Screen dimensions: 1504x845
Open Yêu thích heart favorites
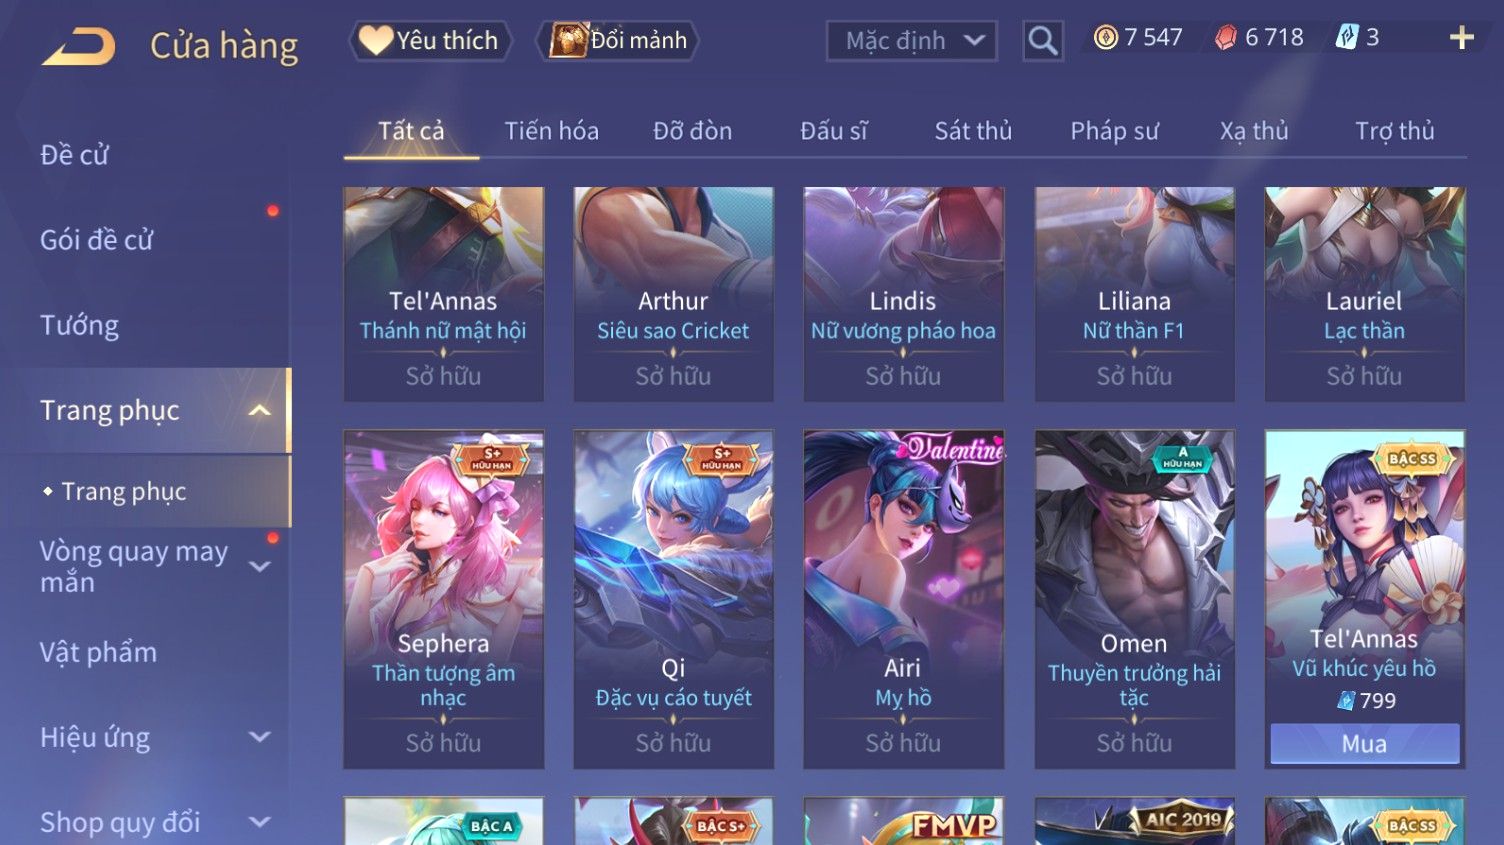point(430,41)
